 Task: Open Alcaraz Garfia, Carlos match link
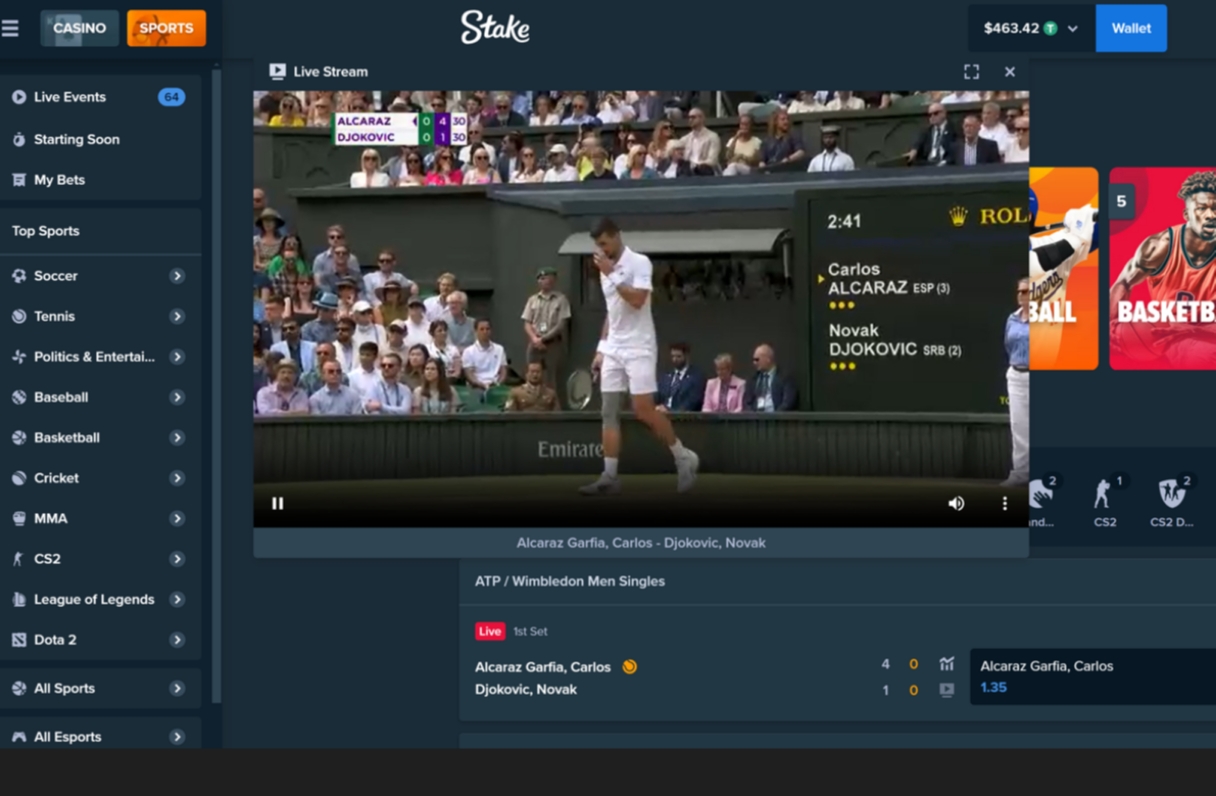click(543, 667)
